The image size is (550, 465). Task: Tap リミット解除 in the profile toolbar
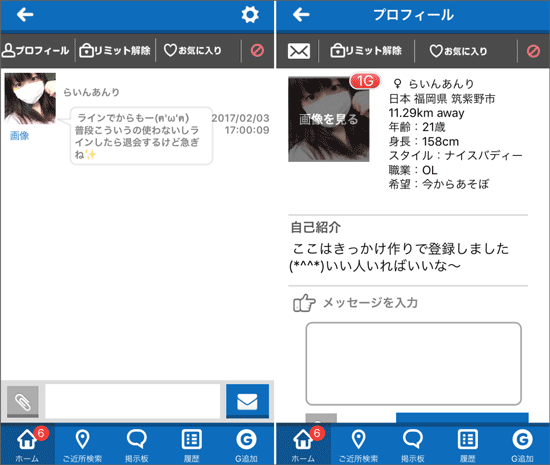[366, 51]
